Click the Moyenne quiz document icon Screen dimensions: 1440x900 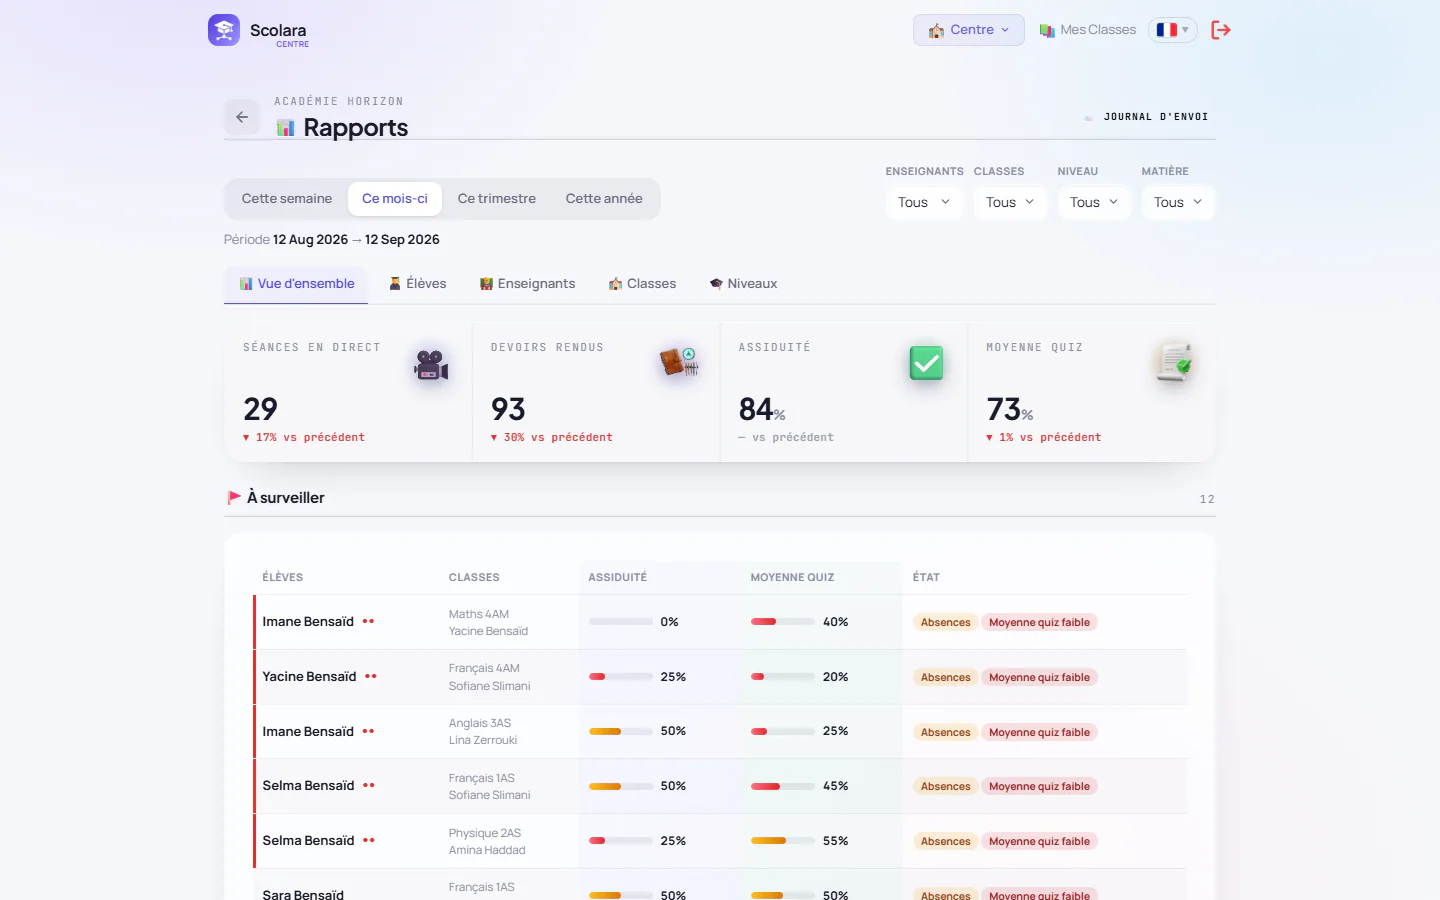(1174, 362)
